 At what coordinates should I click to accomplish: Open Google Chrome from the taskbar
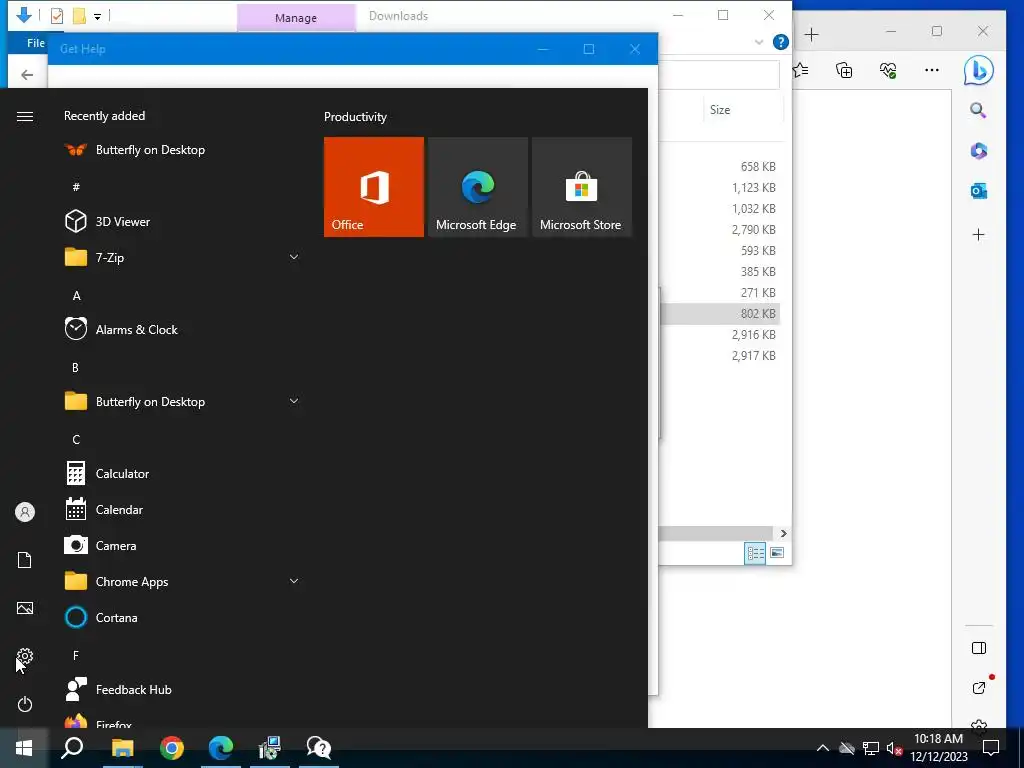point(172,748)
